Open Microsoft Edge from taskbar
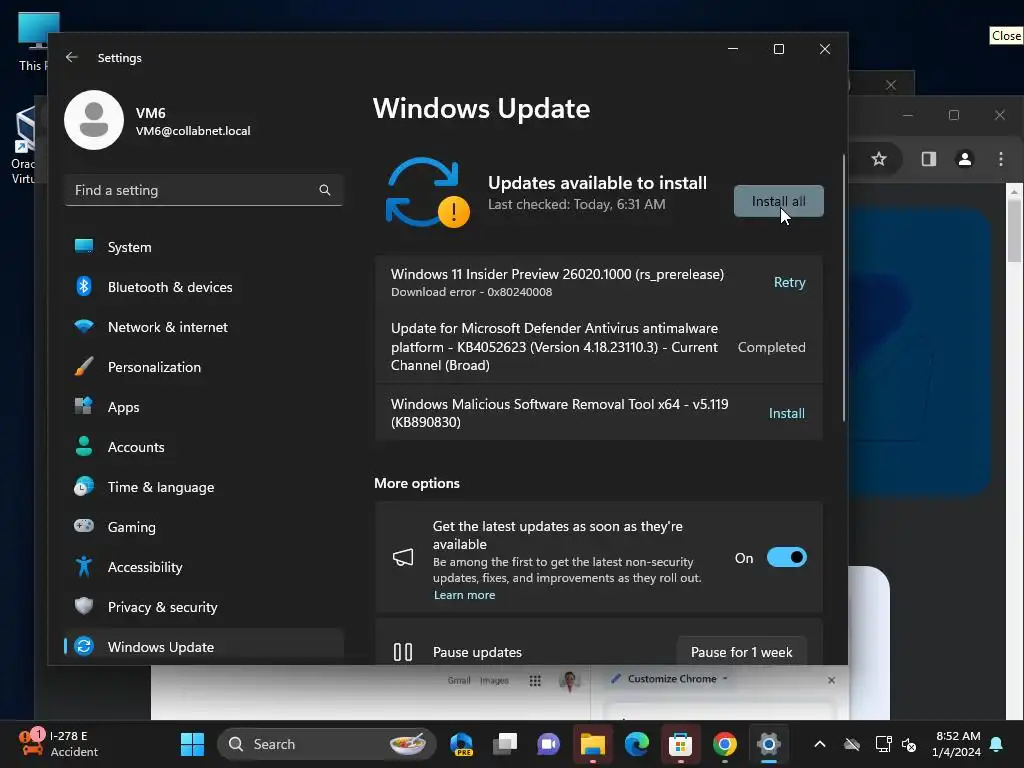Screen dimensions: 1024x768 coord(637,744)
